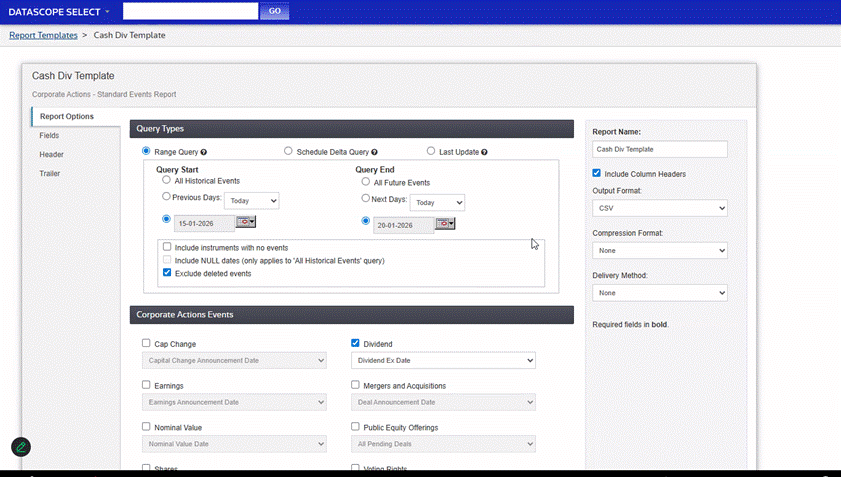The height and width of the screenshot is (477, 841).
Task: Check Public Equity Offerings checkbox
Action: (355, 427)
